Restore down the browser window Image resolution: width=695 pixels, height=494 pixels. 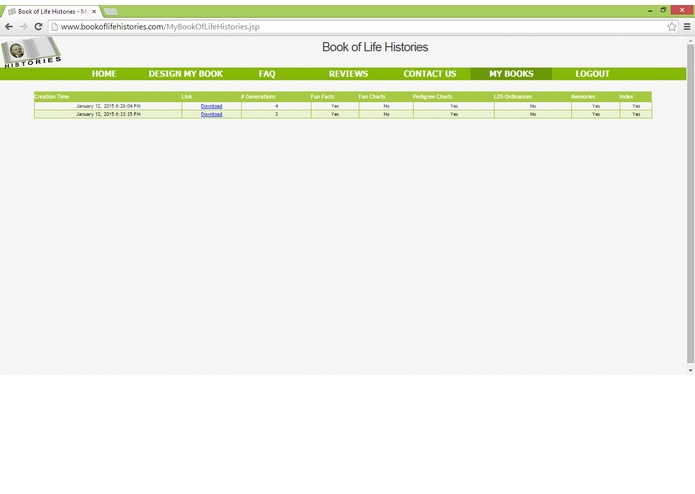click(x=663, y=10)
